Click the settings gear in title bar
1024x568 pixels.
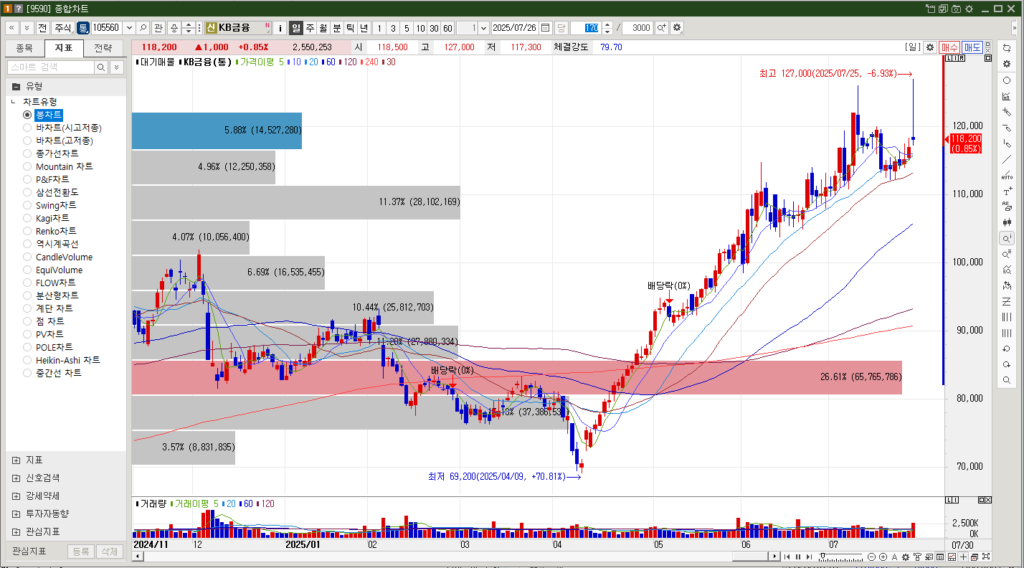(x=969, y=8)
